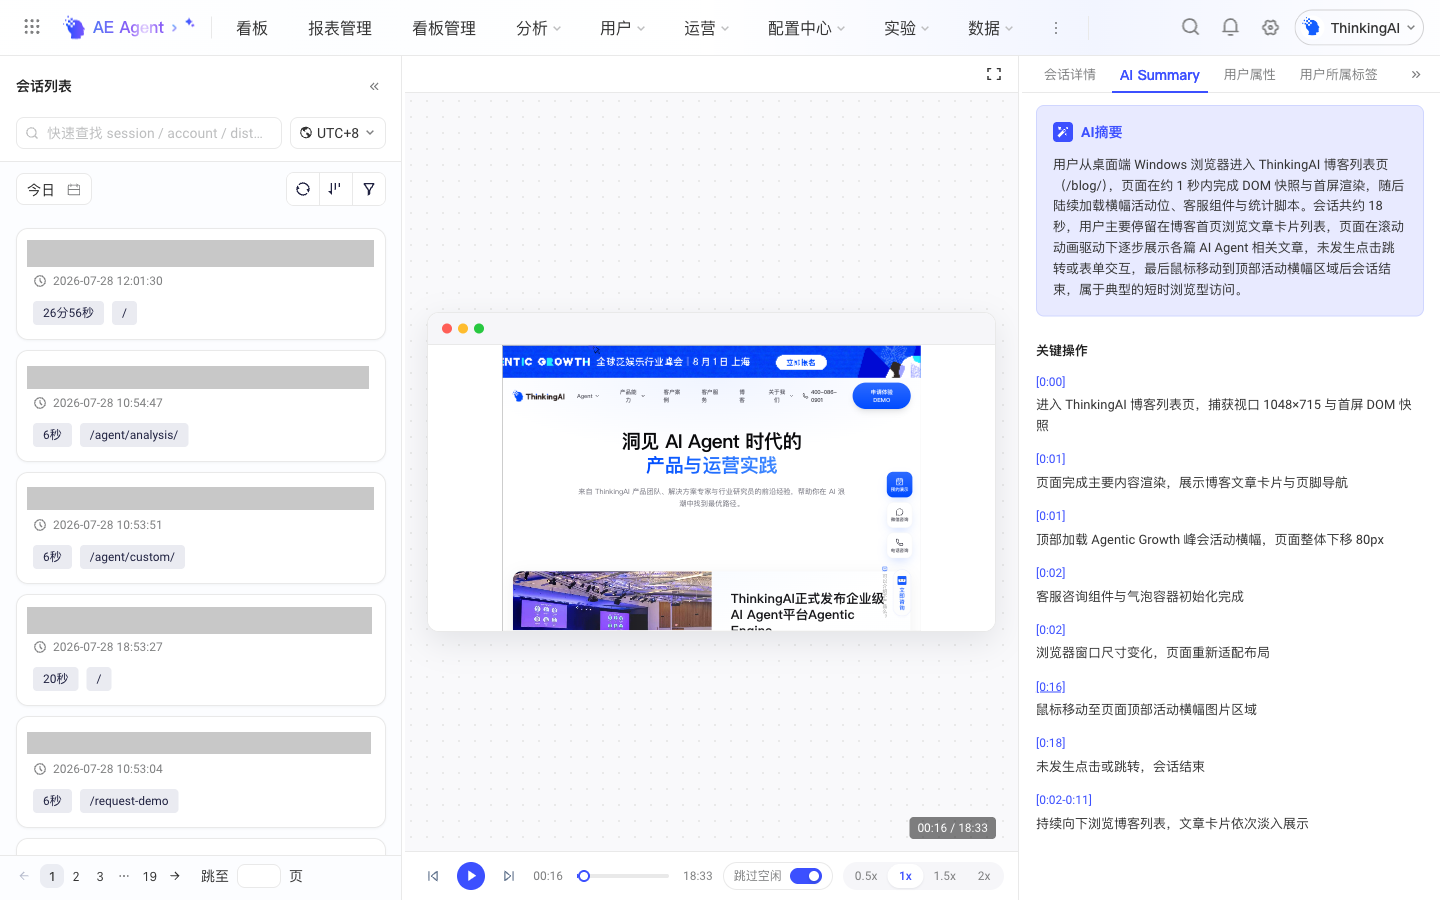Sort the session list
This screenshot has width=1440, height=900.
(335, 189)
